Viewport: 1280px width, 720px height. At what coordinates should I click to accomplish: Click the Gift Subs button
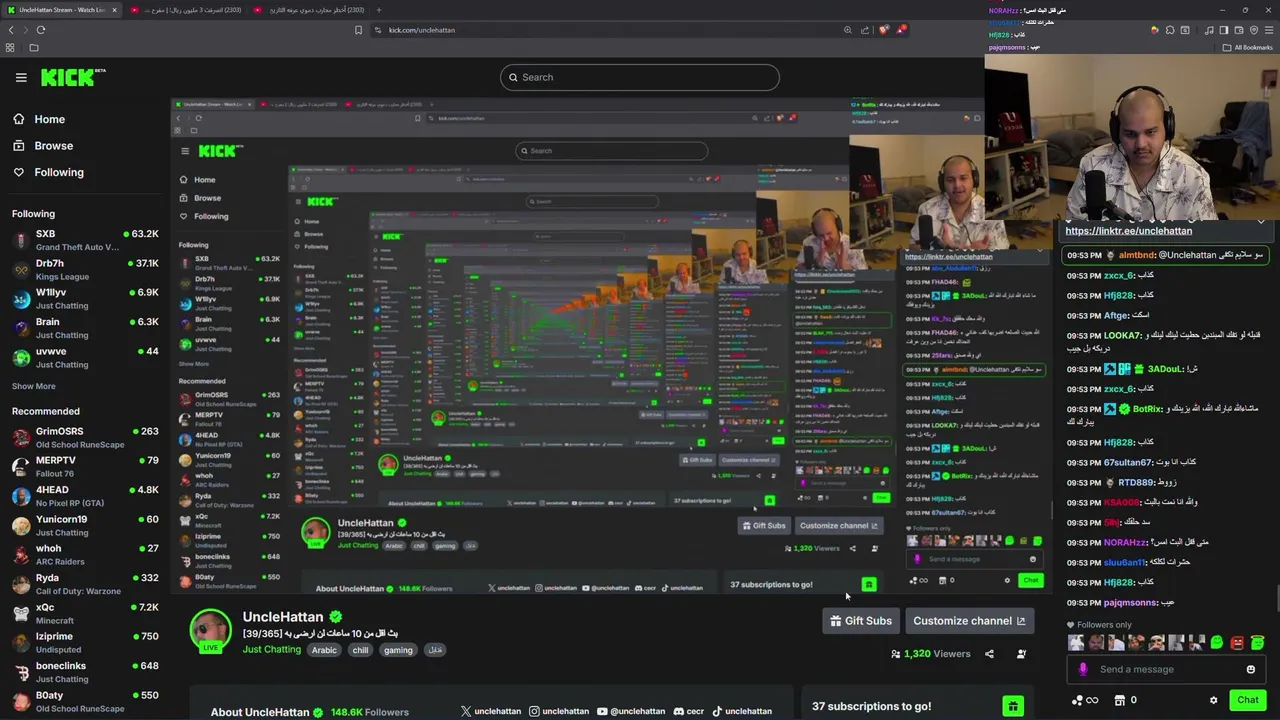(861, 621)
